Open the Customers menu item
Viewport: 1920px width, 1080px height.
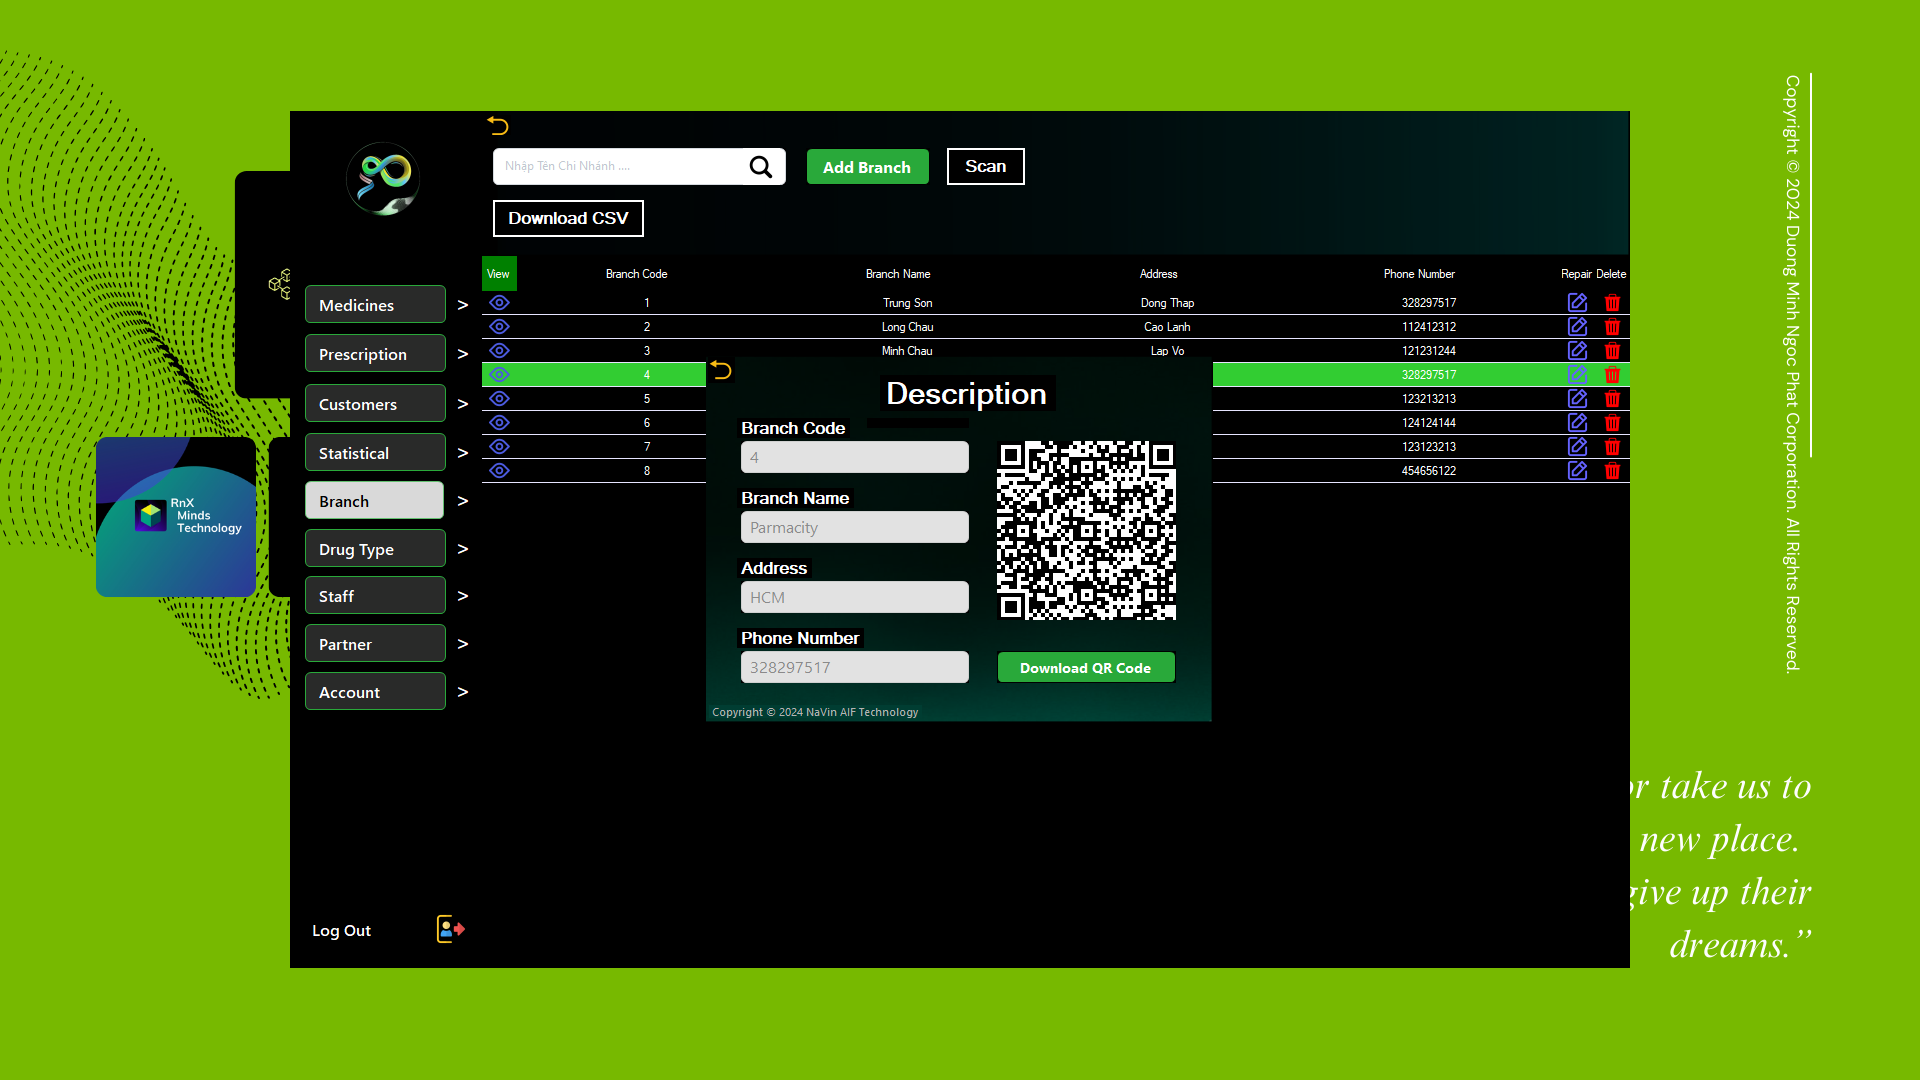click(375, 404)
